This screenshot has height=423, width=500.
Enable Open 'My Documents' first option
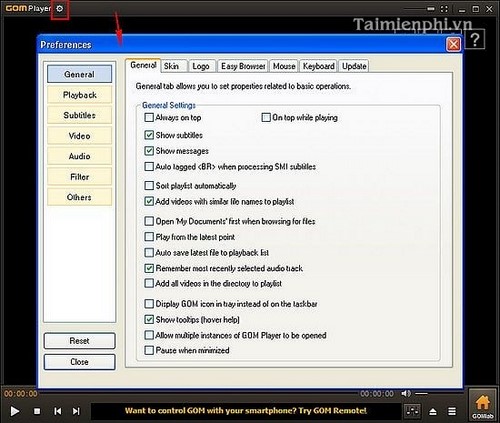(x=149, y=221)
